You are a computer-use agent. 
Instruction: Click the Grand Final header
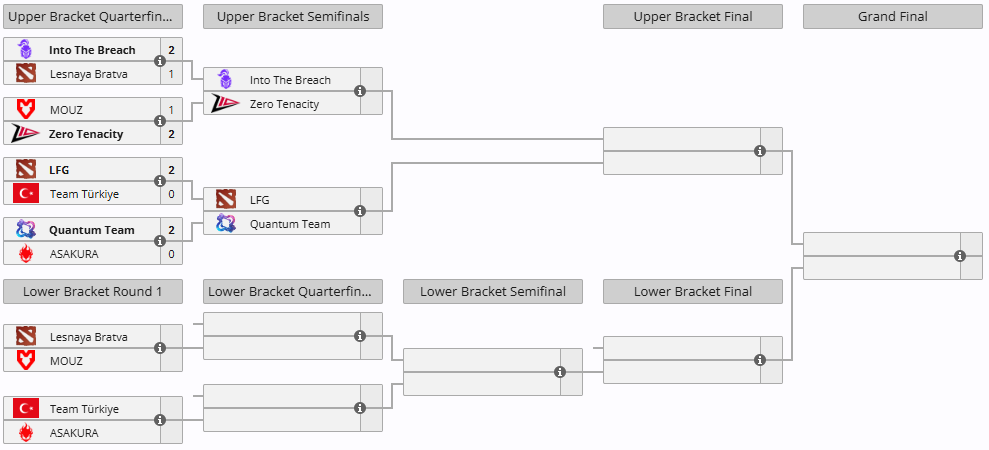pos(892,16)
